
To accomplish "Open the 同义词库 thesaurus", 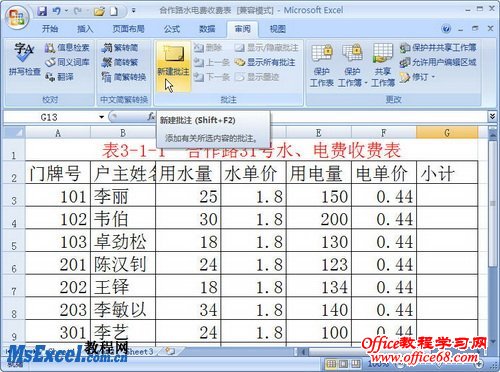I will 67,62.
